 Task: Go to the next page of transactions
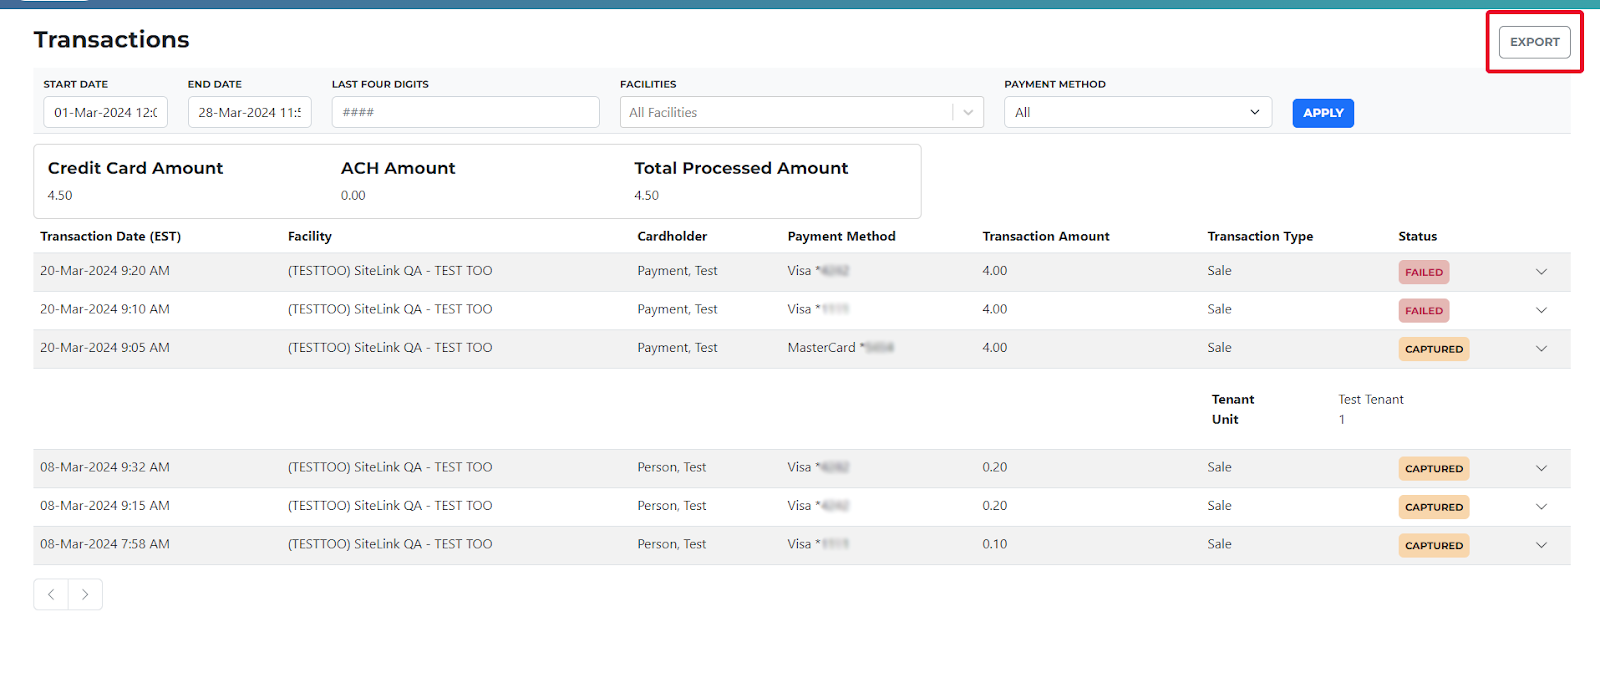pos(85,594)
